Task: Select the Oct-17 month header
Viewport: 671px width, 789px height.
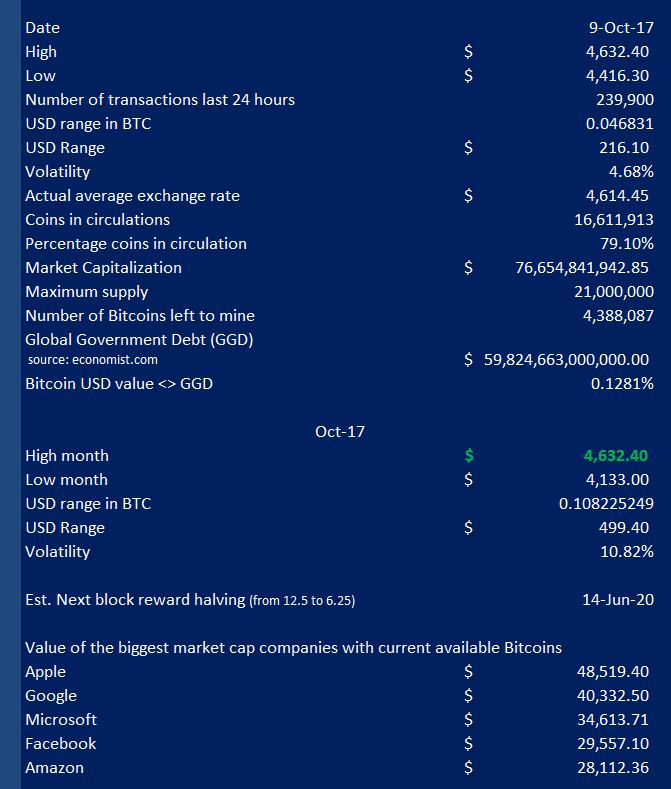Action: click(340, 432)
